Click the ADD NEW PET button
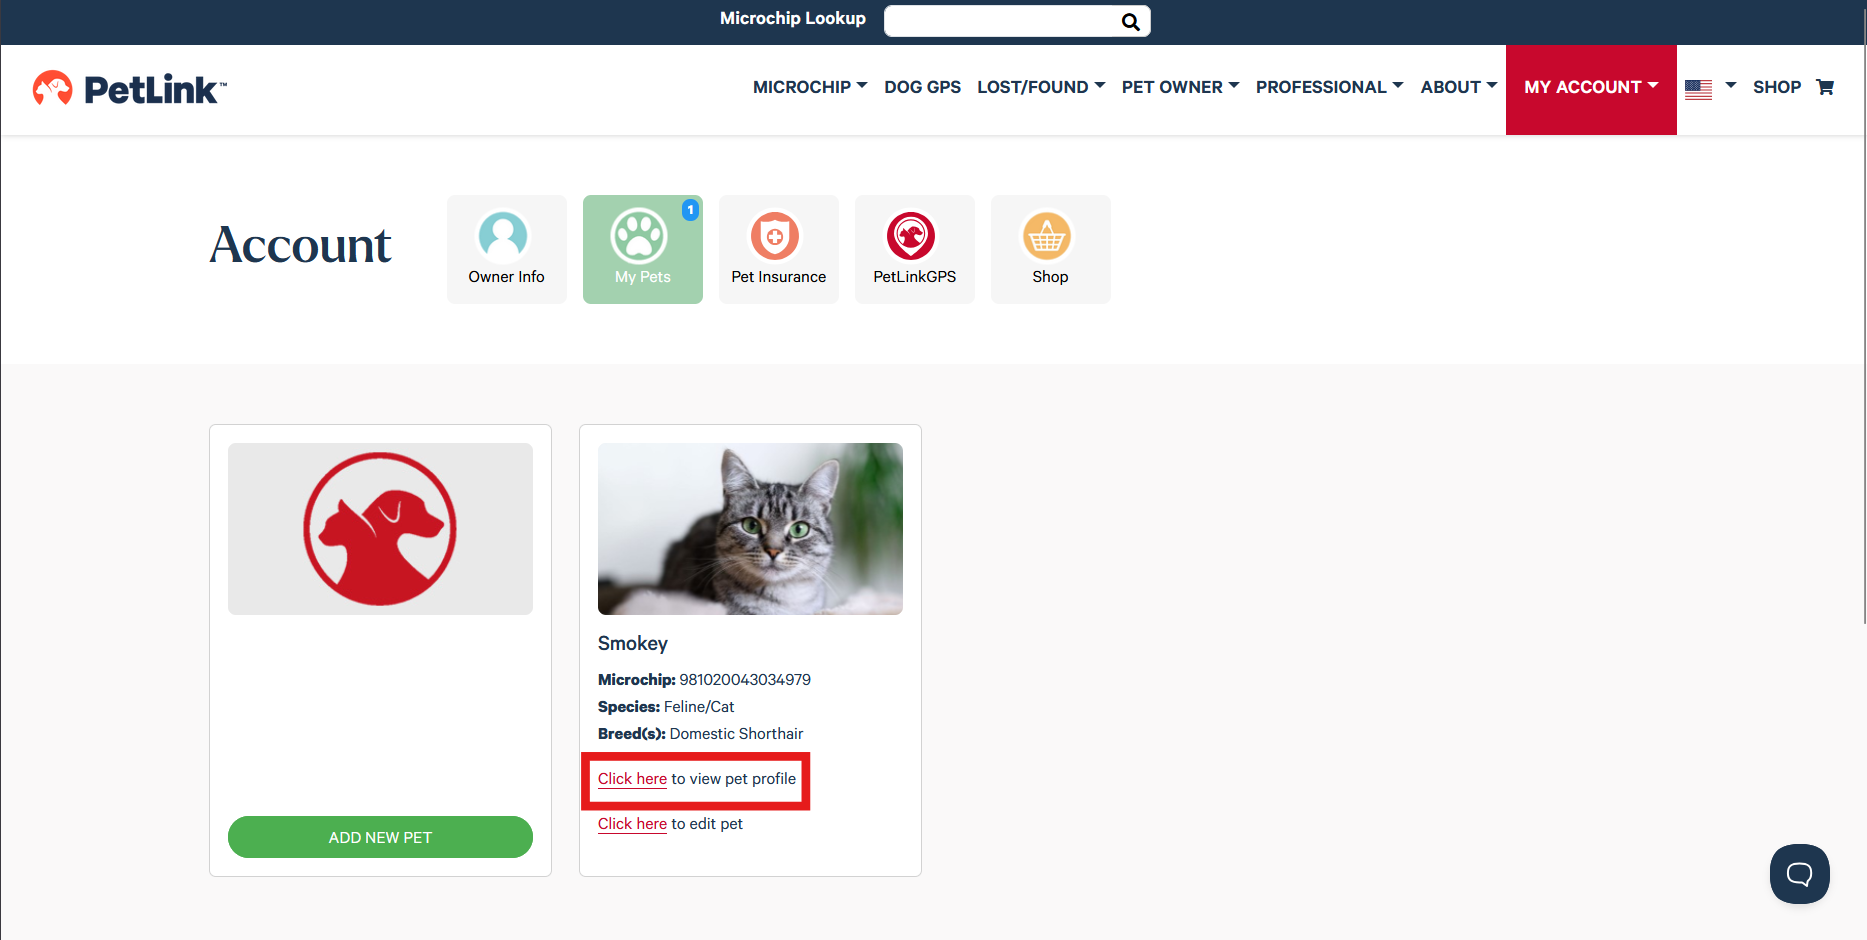This screenshot has height=940, width=1867. 380,837
